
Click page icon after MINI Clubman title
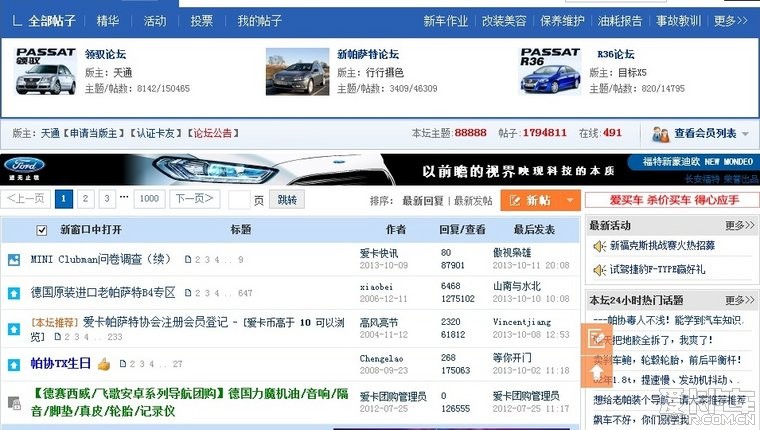188,260
